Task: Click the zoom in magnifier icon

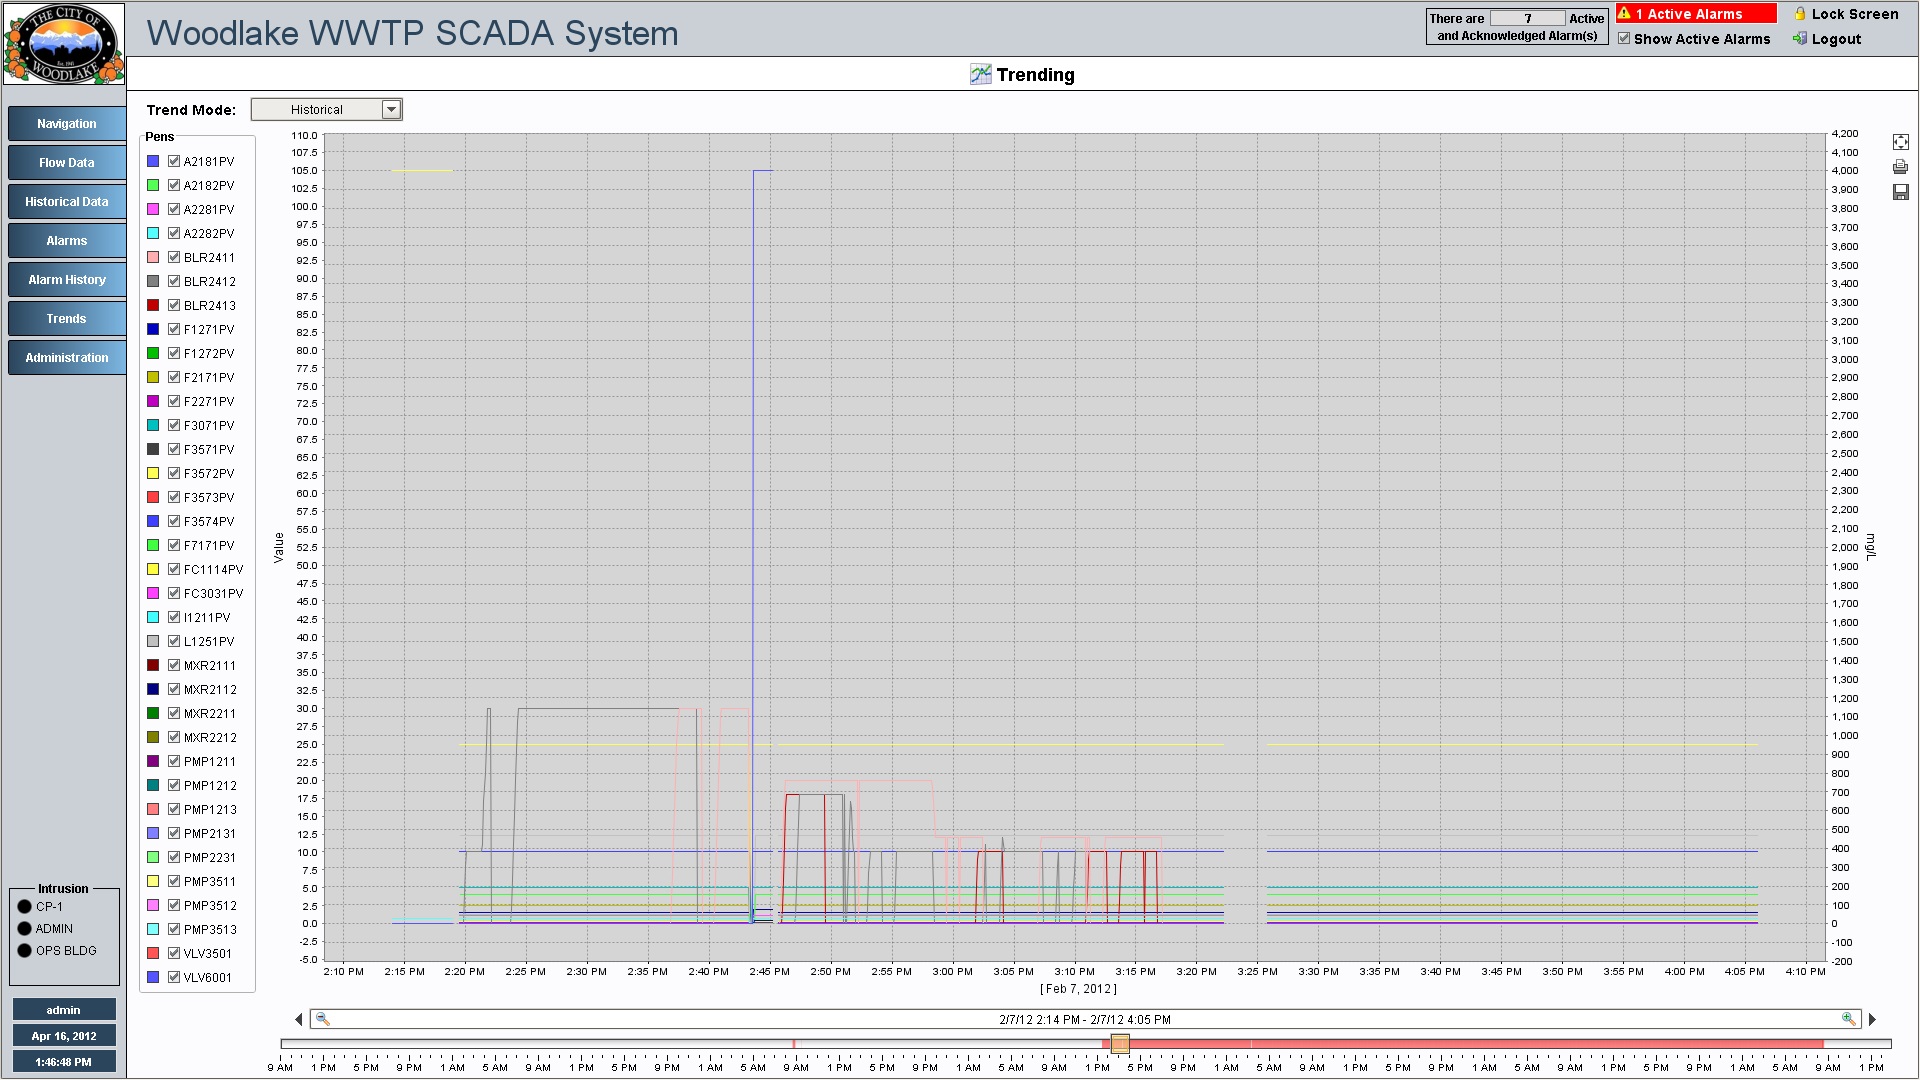Action: point(1848,1019)
